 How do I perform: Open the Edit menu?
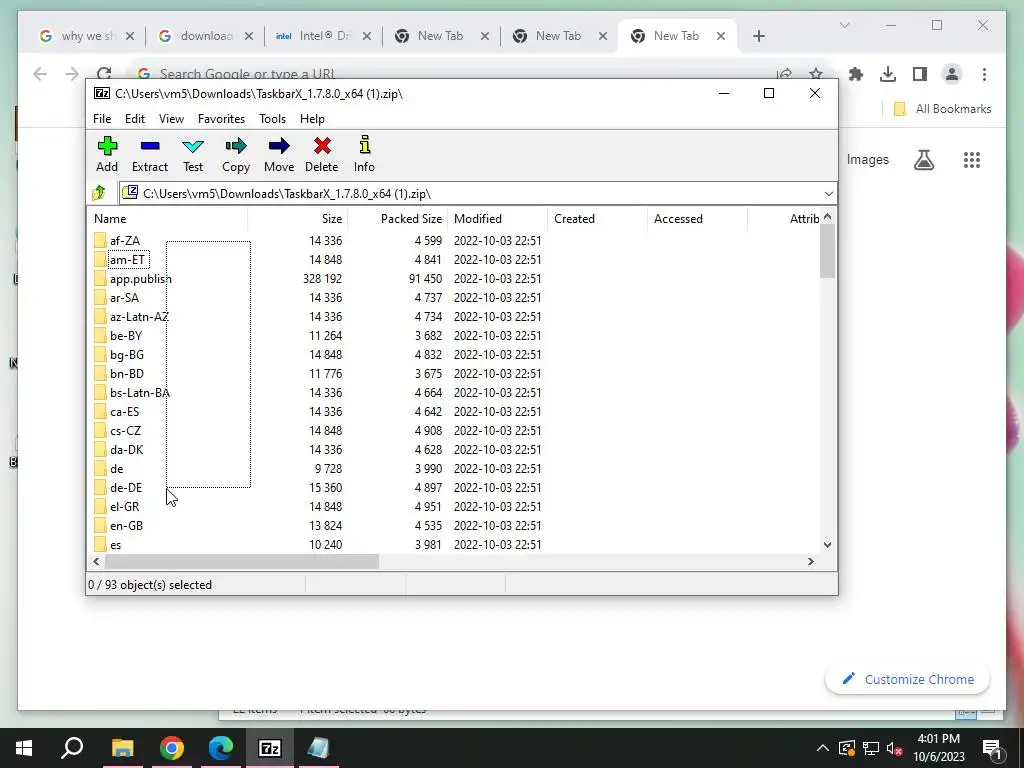(135, 119)
